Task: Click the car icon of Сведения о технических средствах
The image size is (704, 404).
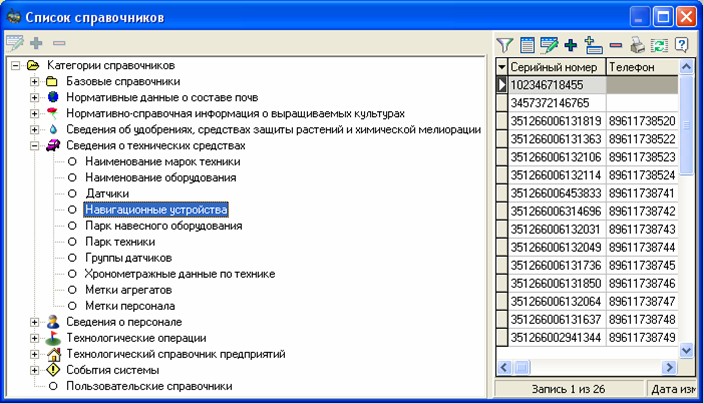Action: coord(53,145)
